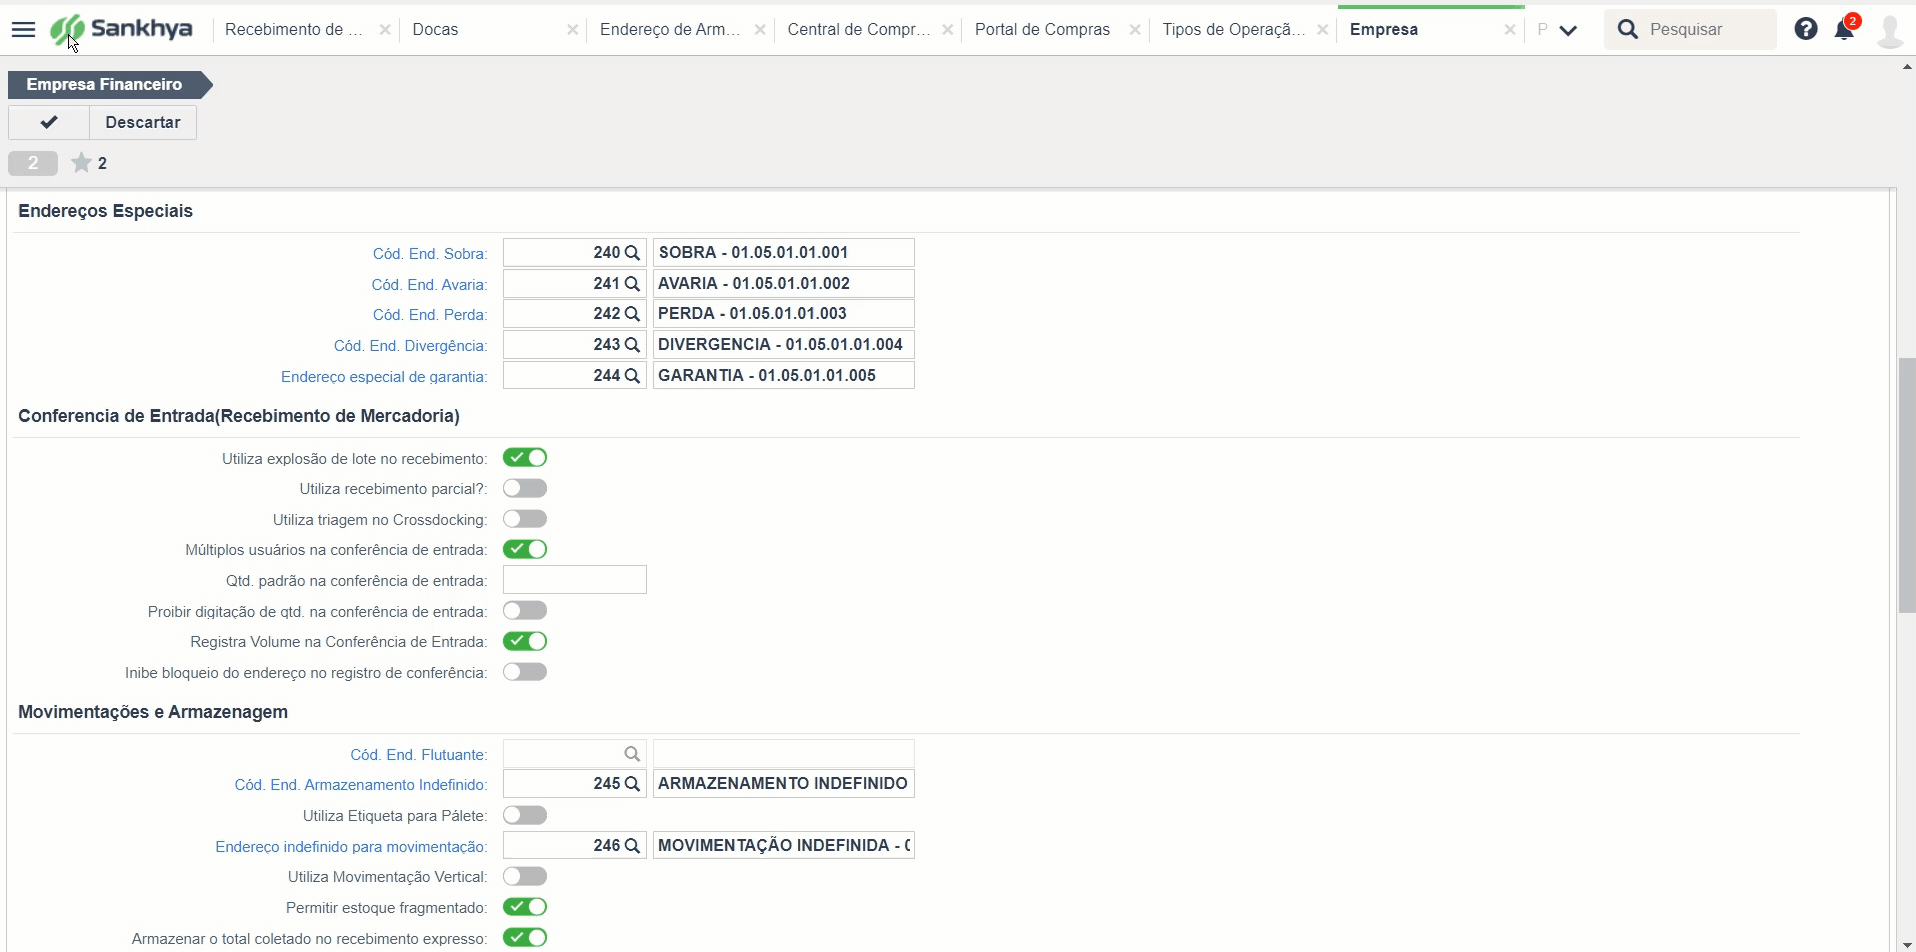Open lookup for Cód. End. Perda
Screen dimensions: 1916x952
pos(632,314)
